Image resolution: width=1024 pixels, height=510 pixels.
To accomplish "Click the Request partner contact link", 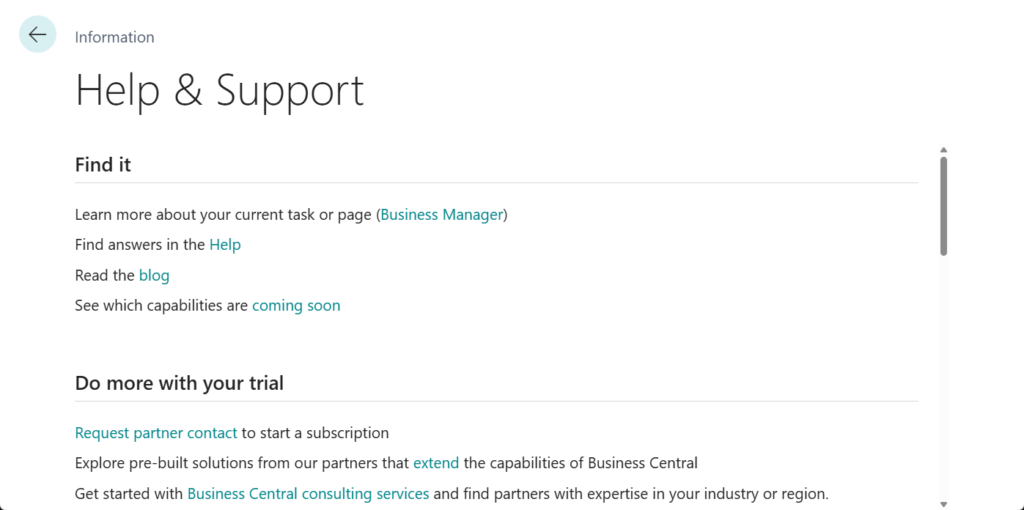I will [156, 433].
